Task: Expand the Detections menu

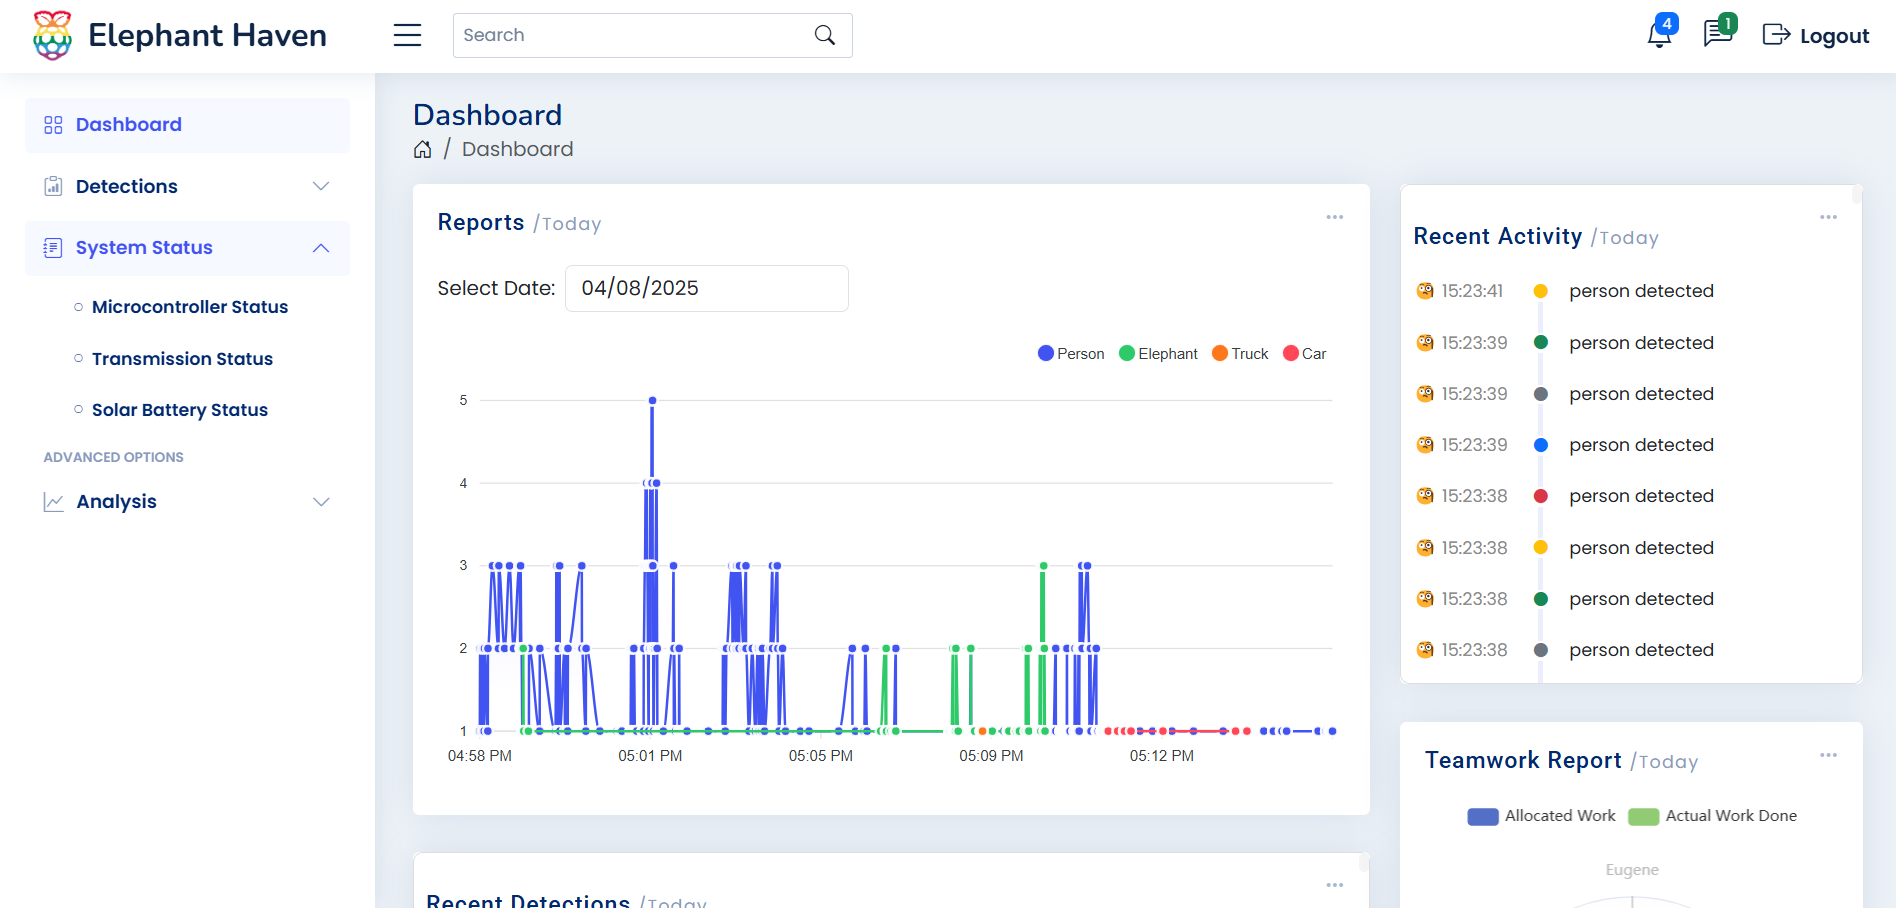Action: click(187, 187)
